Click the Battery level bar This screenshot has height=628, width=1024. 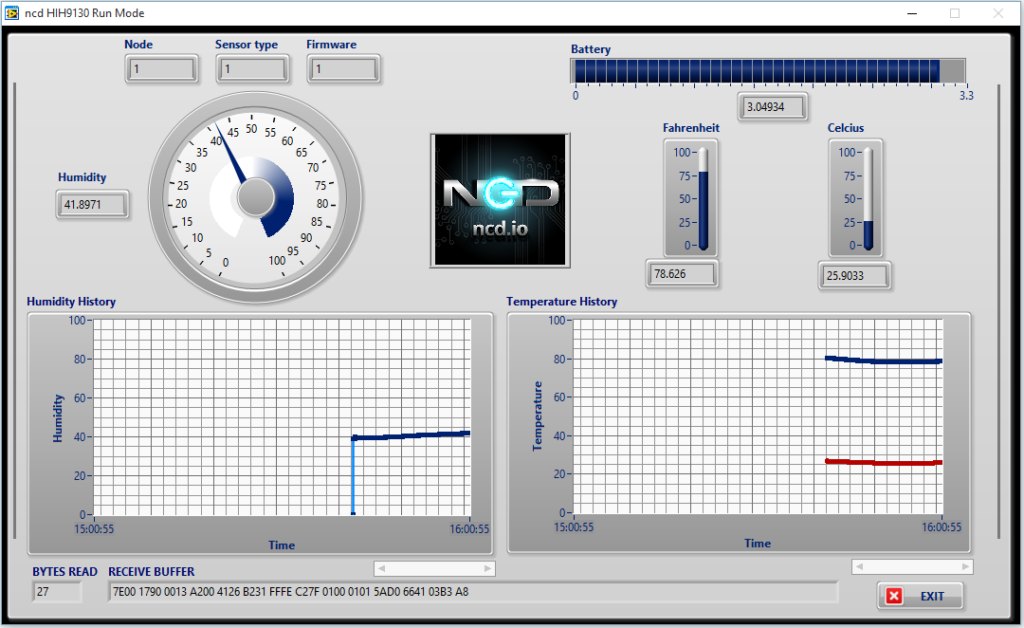click(767, 71)
